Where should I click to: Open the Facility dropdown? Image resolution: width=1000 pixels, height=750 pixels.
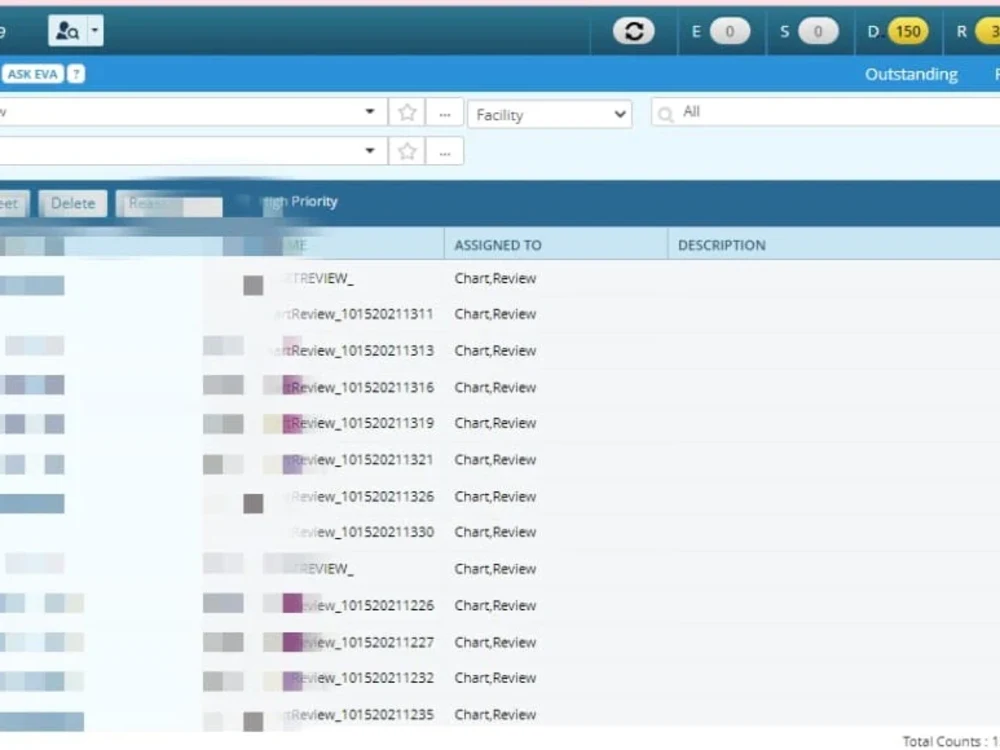pos(550,115)
